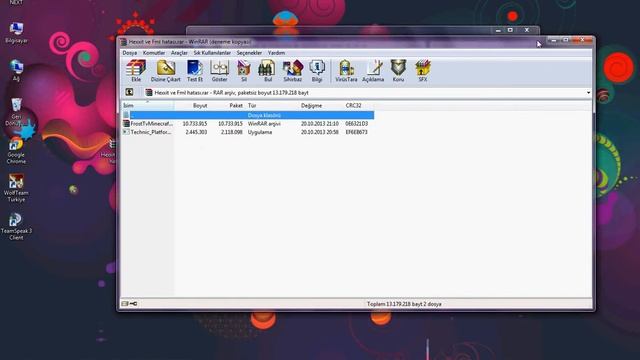Maximize the background window behind WinRAR
Viewport: 640px width, 360px height.
[x=510, y=30]
